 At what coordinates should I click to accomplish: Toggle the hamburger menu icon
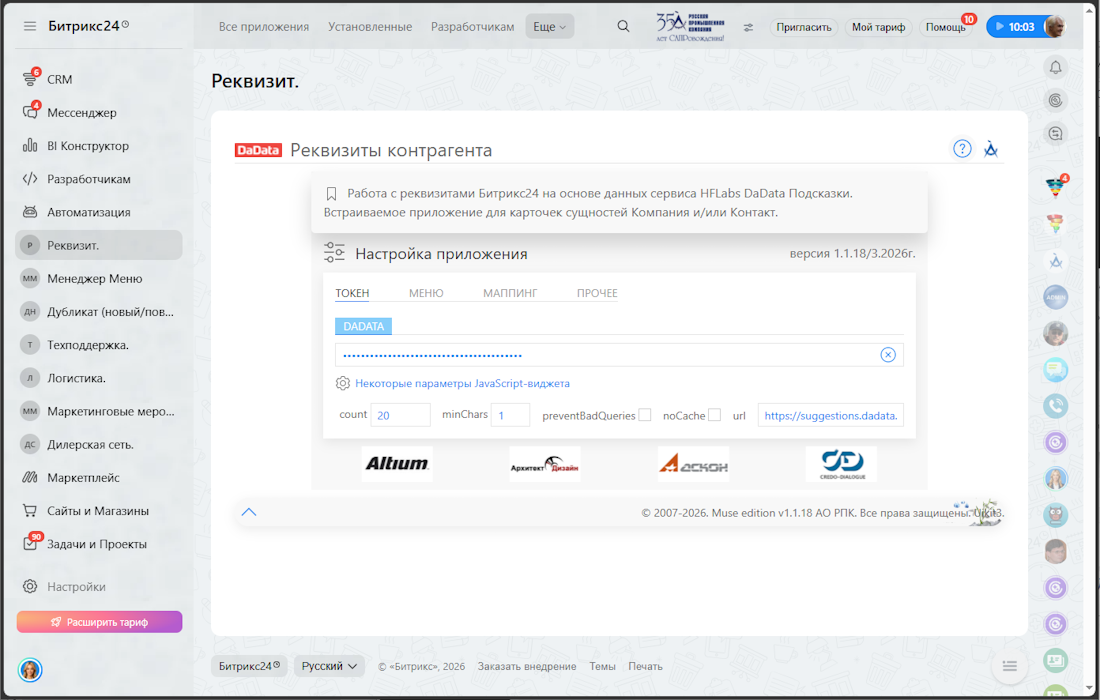pos(29,26)
